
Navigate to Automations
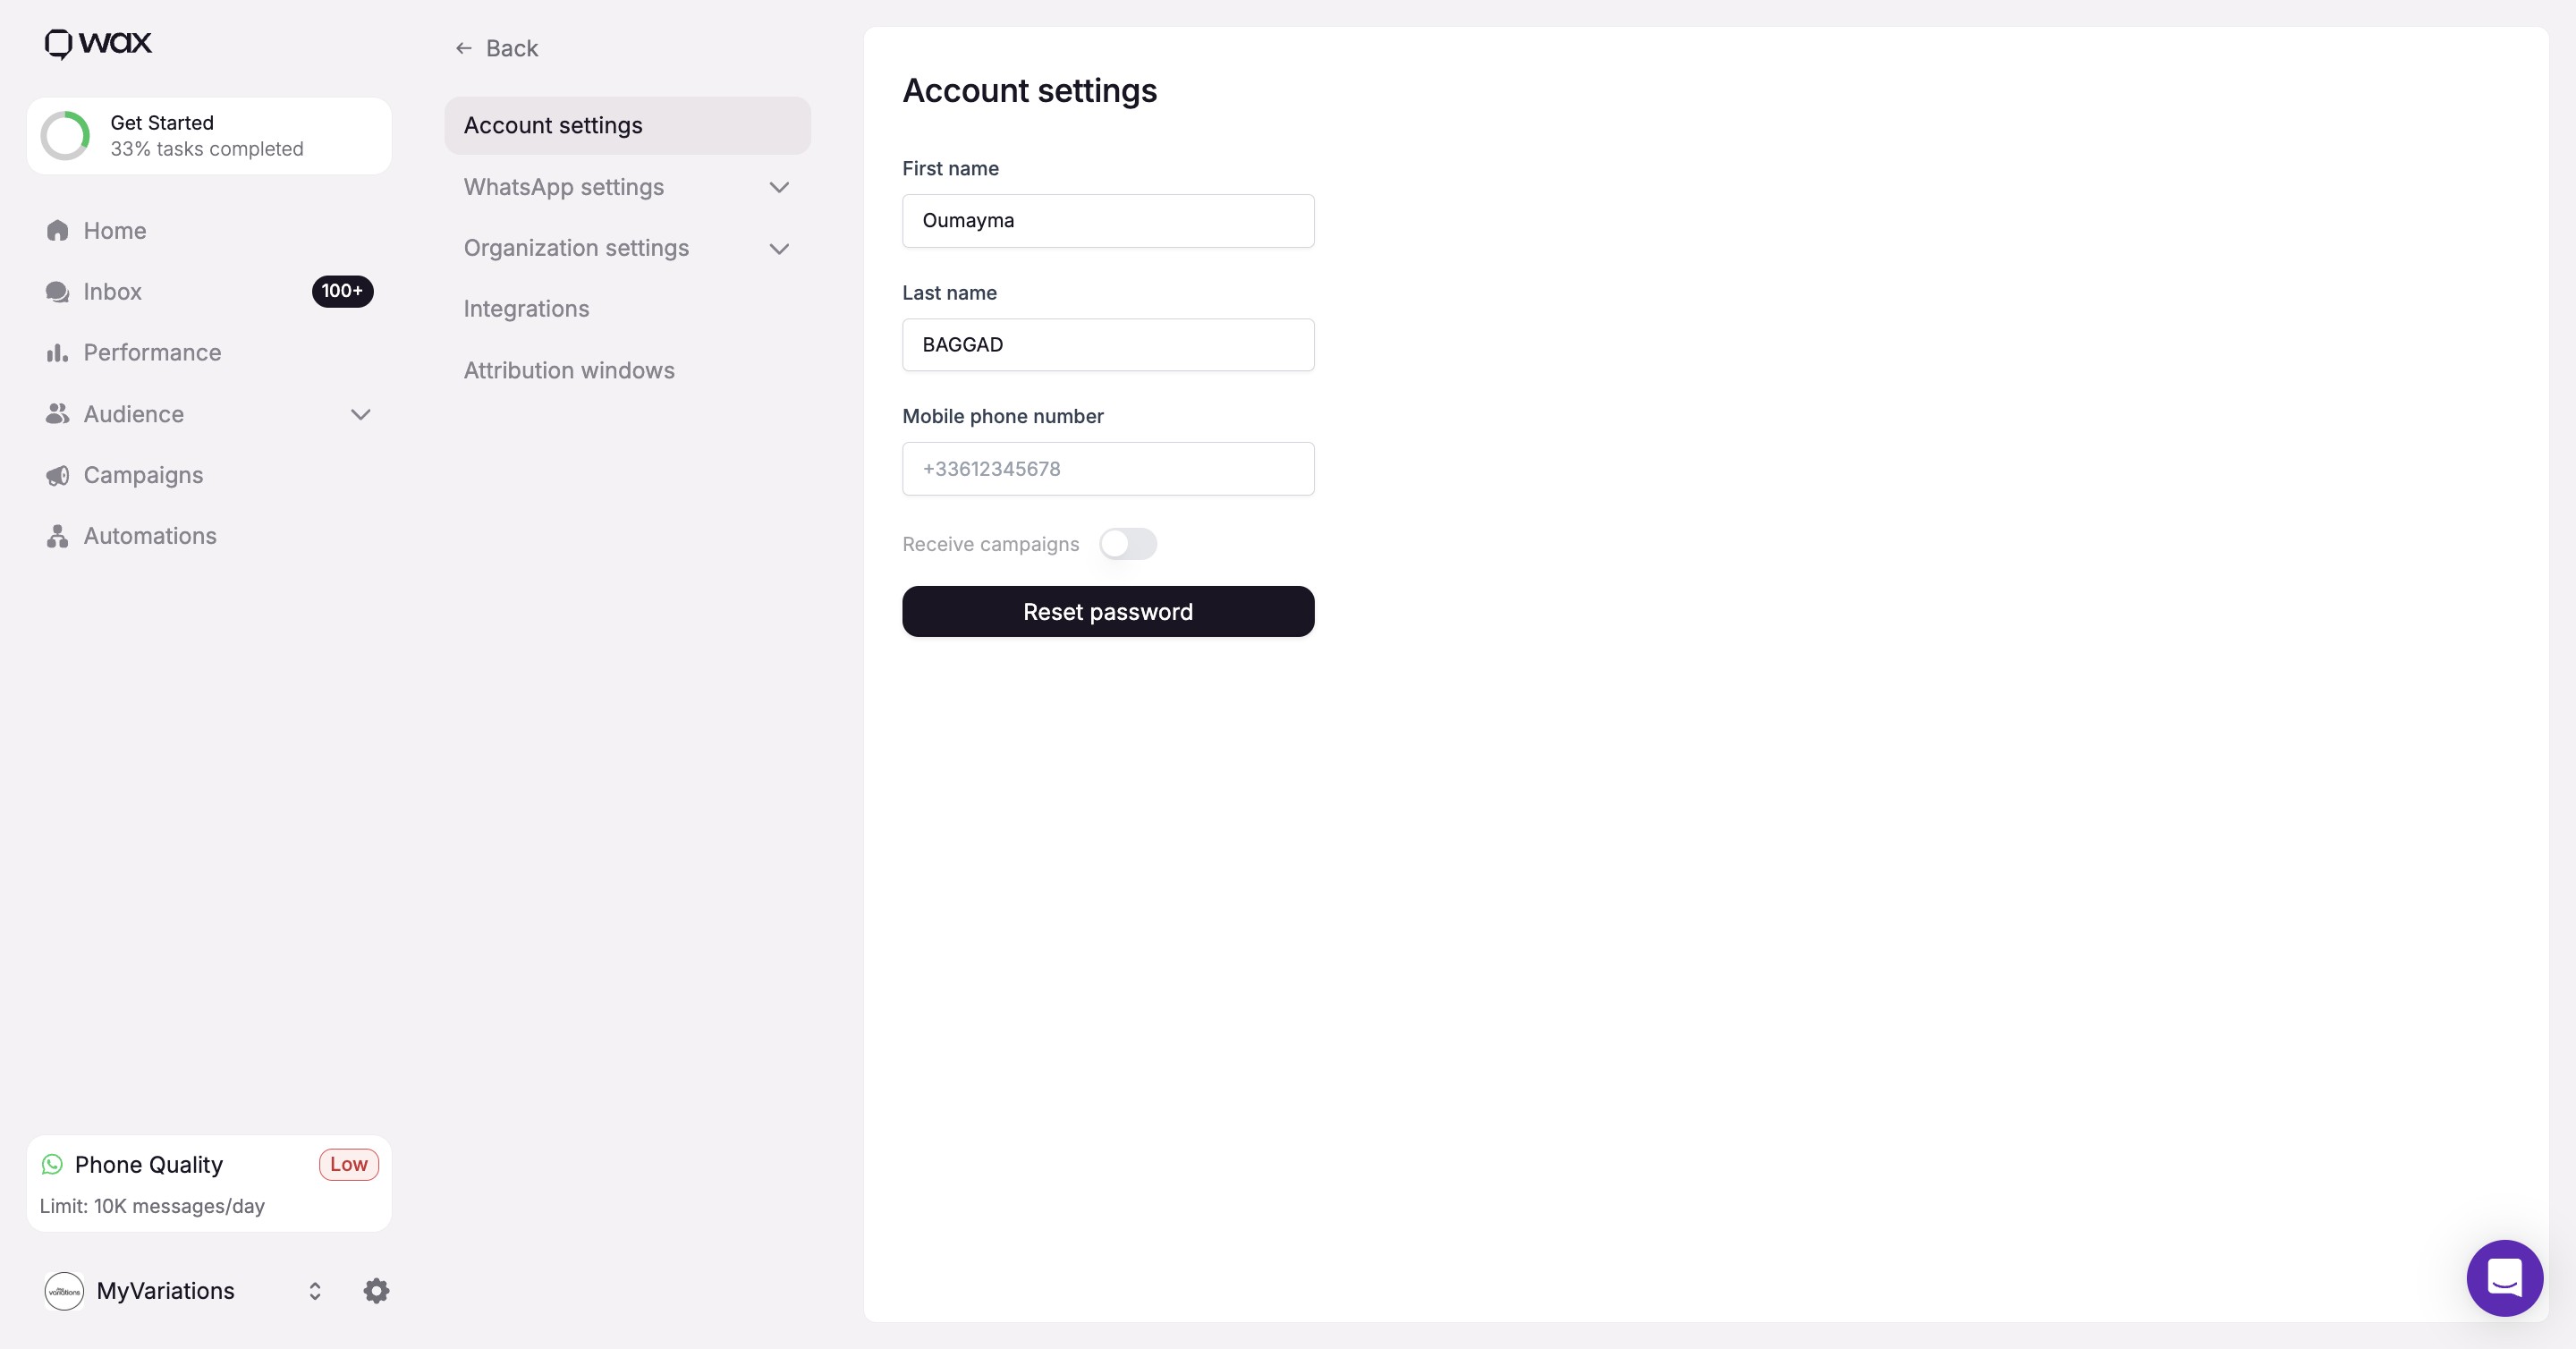pyautogui.click(x=209, y=536)
